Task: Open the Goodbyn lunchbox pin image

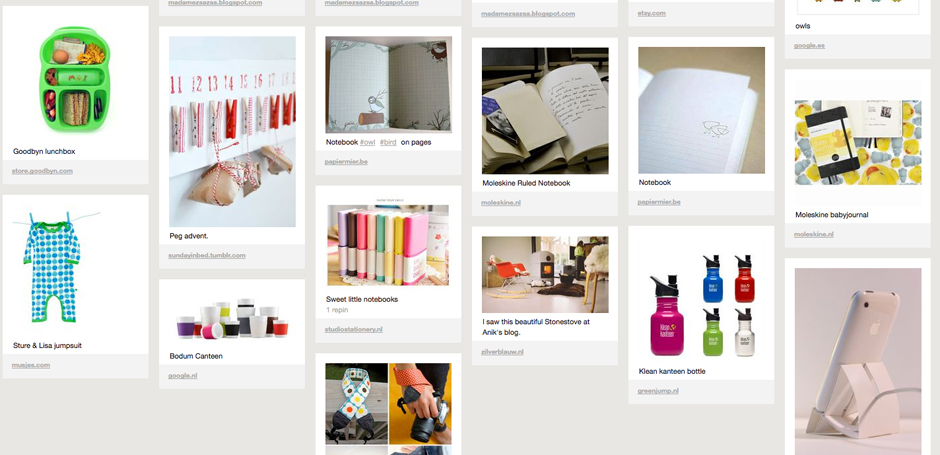Action: [x=75, y=79]
